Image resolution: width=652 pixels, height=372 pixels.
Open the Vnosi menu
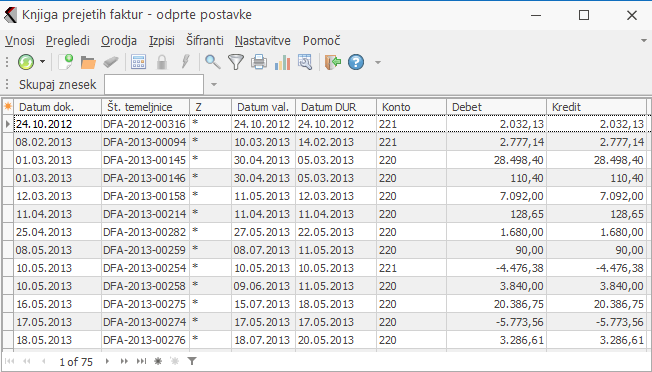(x=20, y=41)
